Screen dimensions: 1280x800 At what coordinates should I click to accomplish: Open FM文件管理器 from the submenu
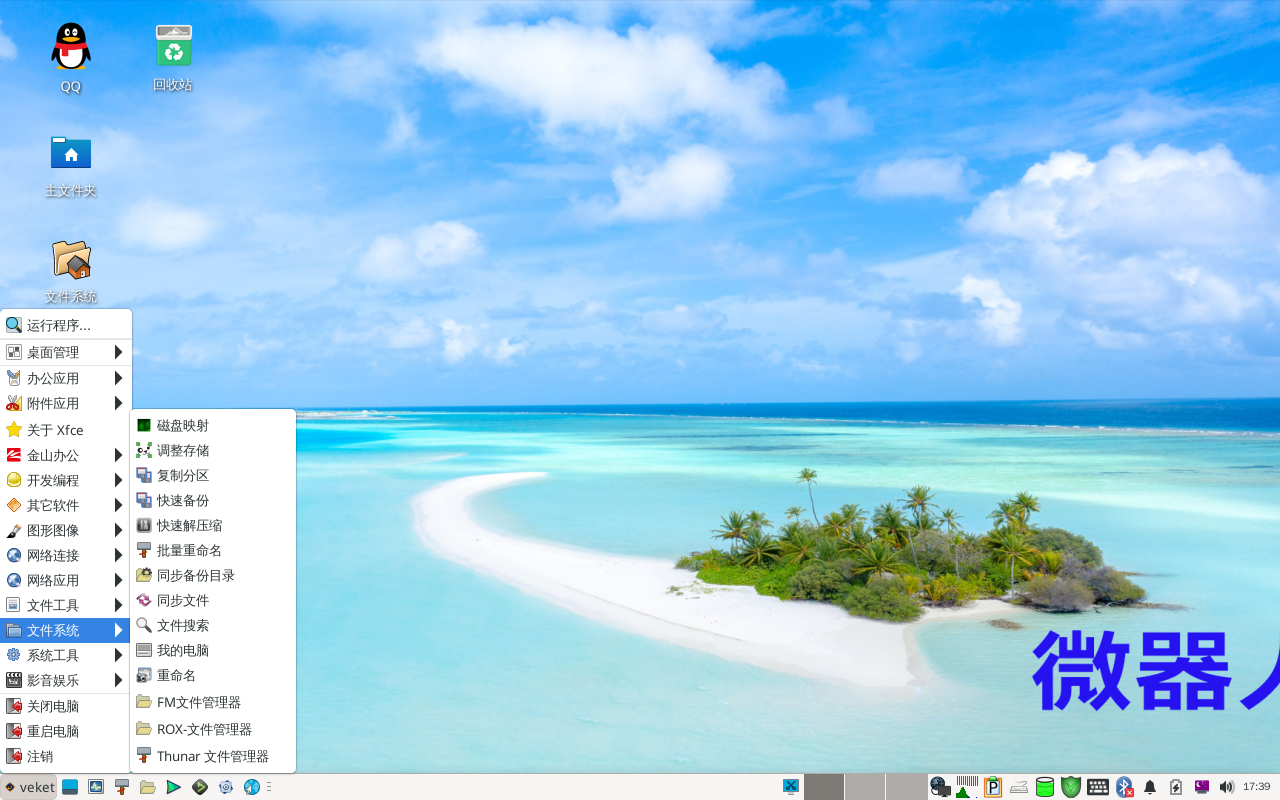(213, 702)
